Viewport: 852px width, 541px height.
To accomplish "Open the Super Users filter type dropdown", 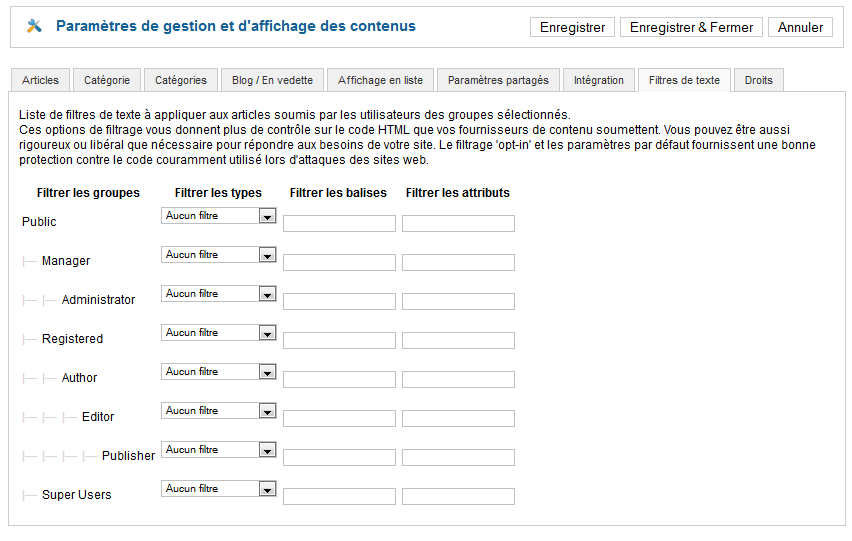I will pyautogui.click(x=218, y=489).
